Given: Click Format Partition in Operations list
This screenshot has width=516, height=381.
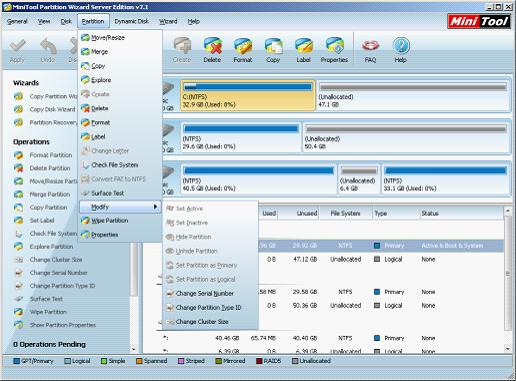Looking at the screenshot, I should 43,155.
